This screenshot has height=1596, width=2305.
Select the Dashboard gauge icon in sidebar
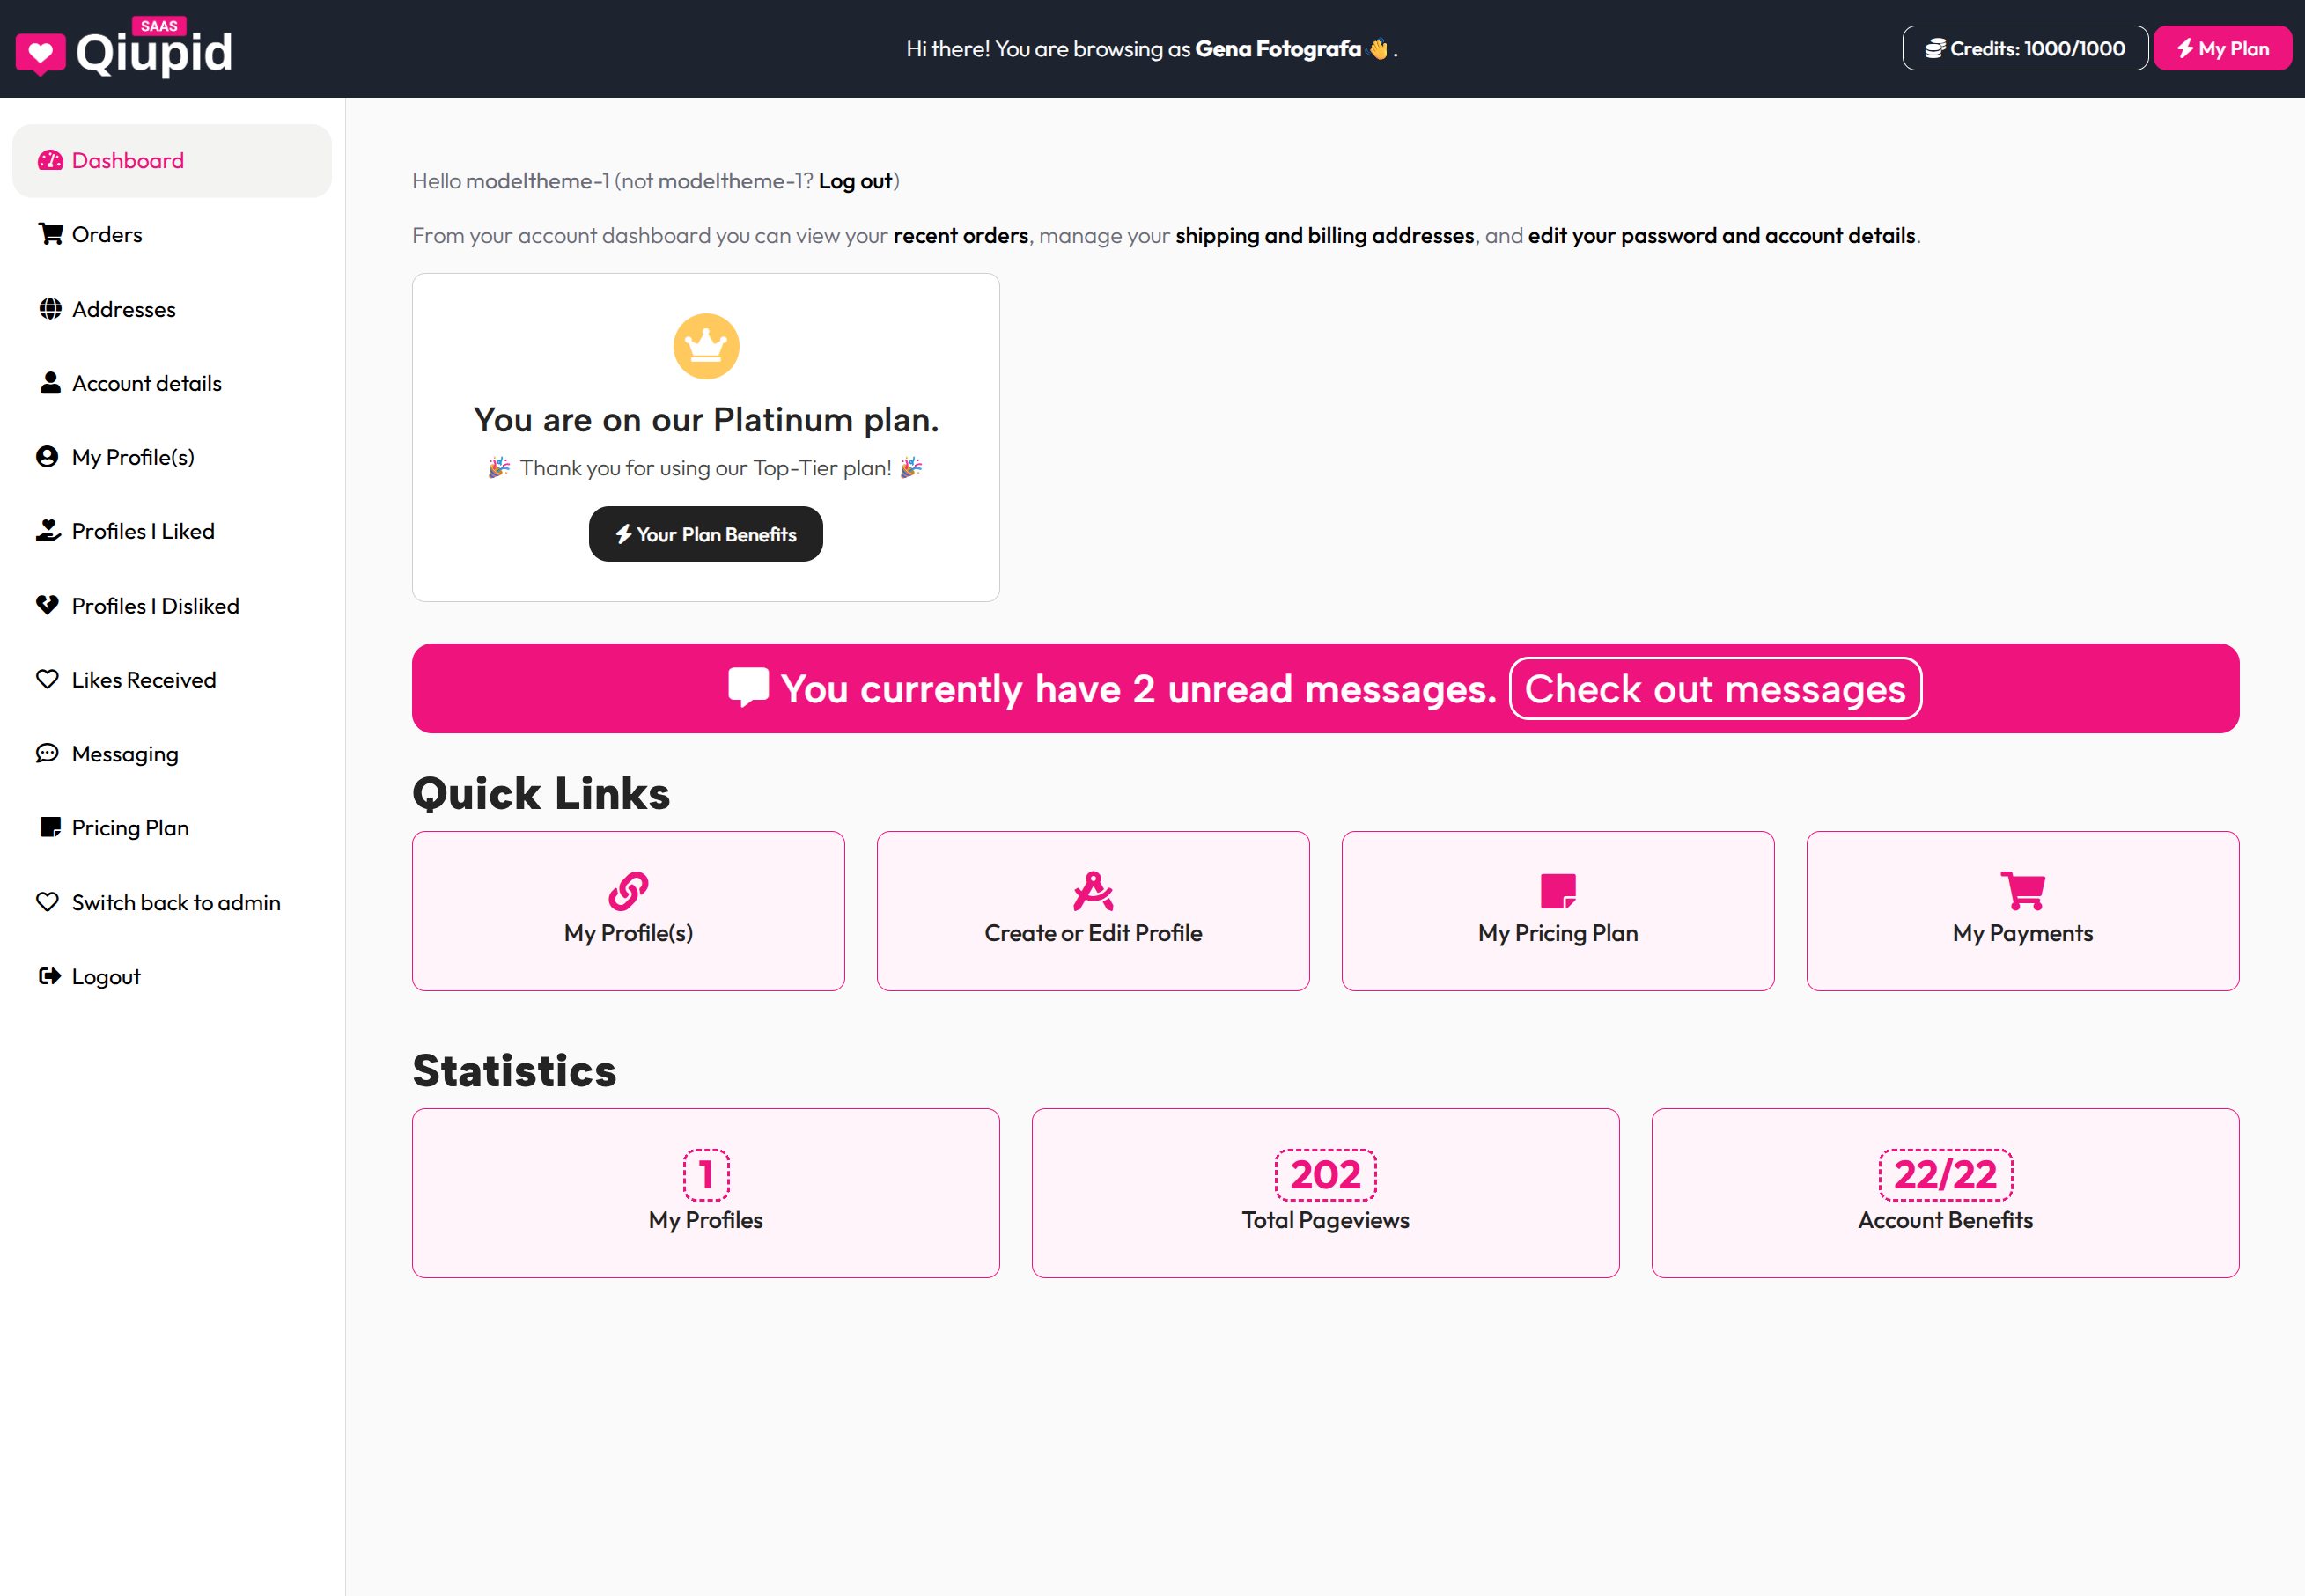(x=50, y=160)
